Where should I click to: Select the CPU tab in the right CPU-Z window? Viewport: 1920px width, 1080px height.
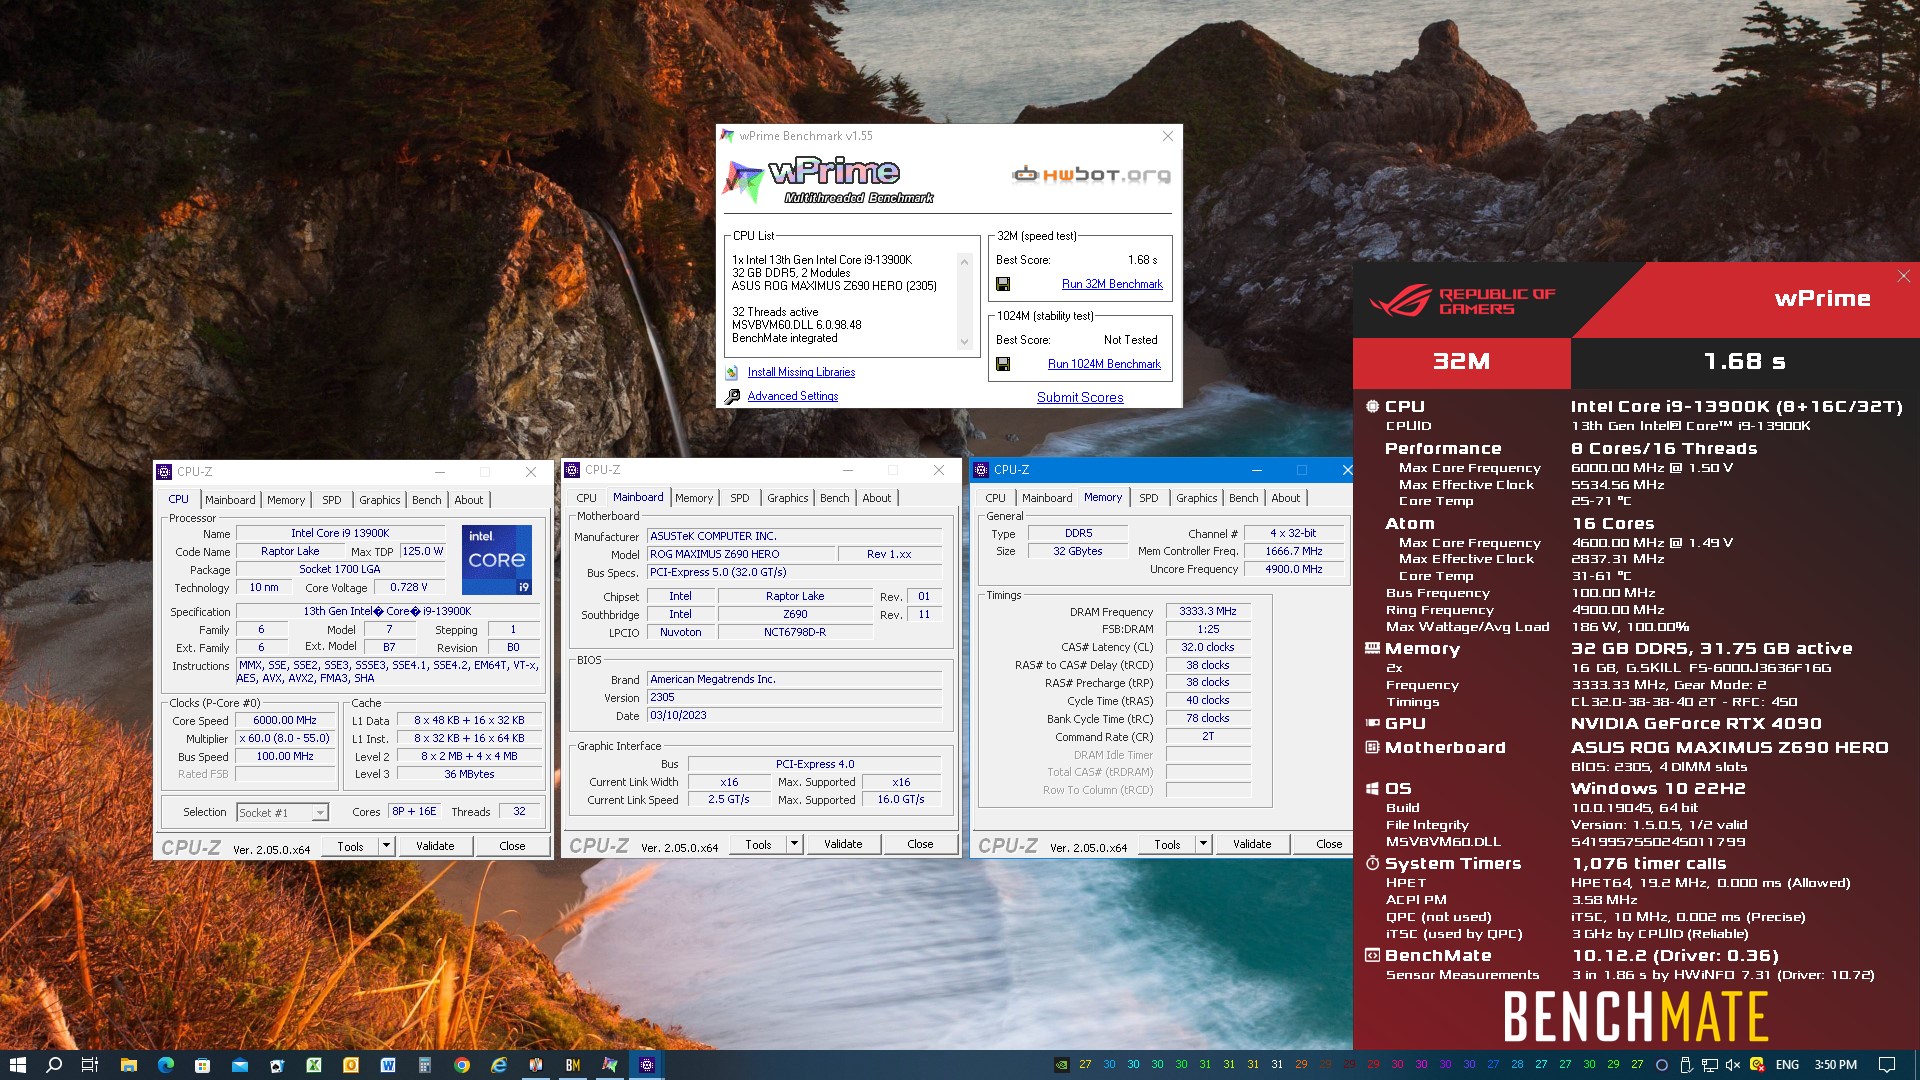[996, 498]
